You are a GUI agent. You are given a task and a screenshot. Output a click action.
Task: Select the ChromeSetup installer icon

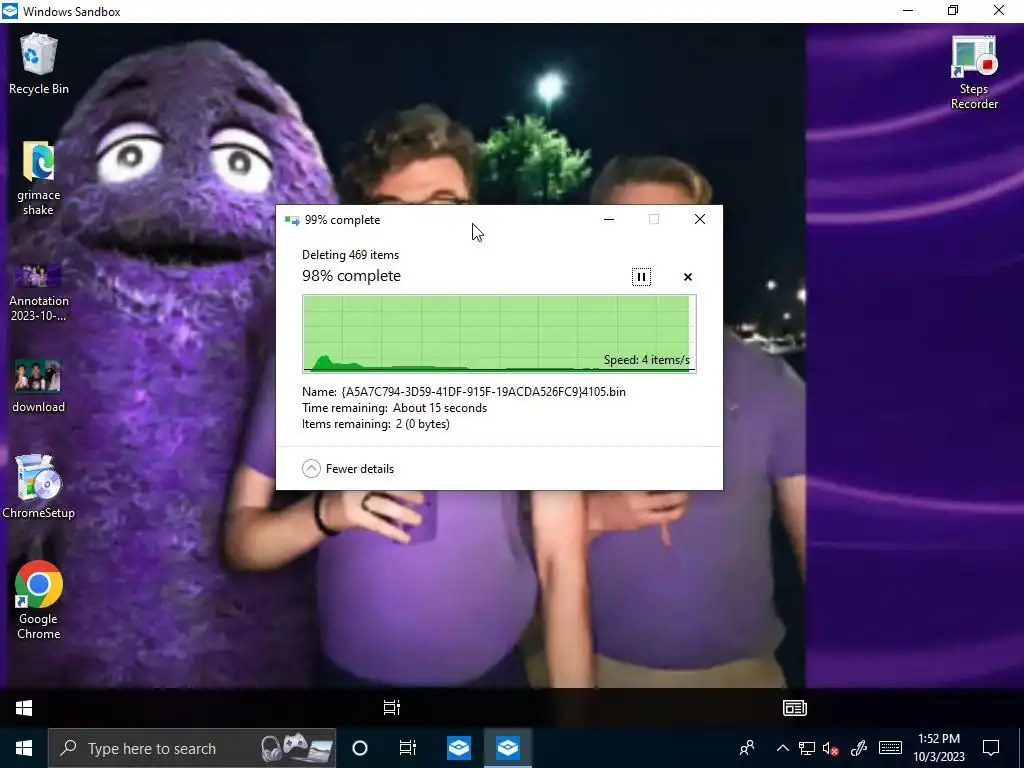(39, 487)
